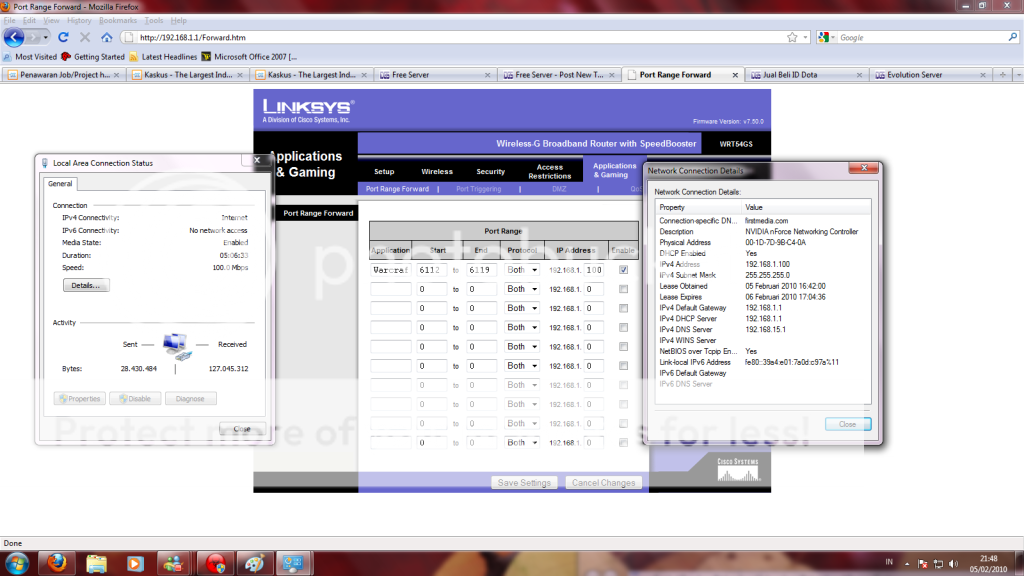Open the Most Visited bookmarks folder
This screenshot has width=1024, height=576.
click(x=31, y=57)
